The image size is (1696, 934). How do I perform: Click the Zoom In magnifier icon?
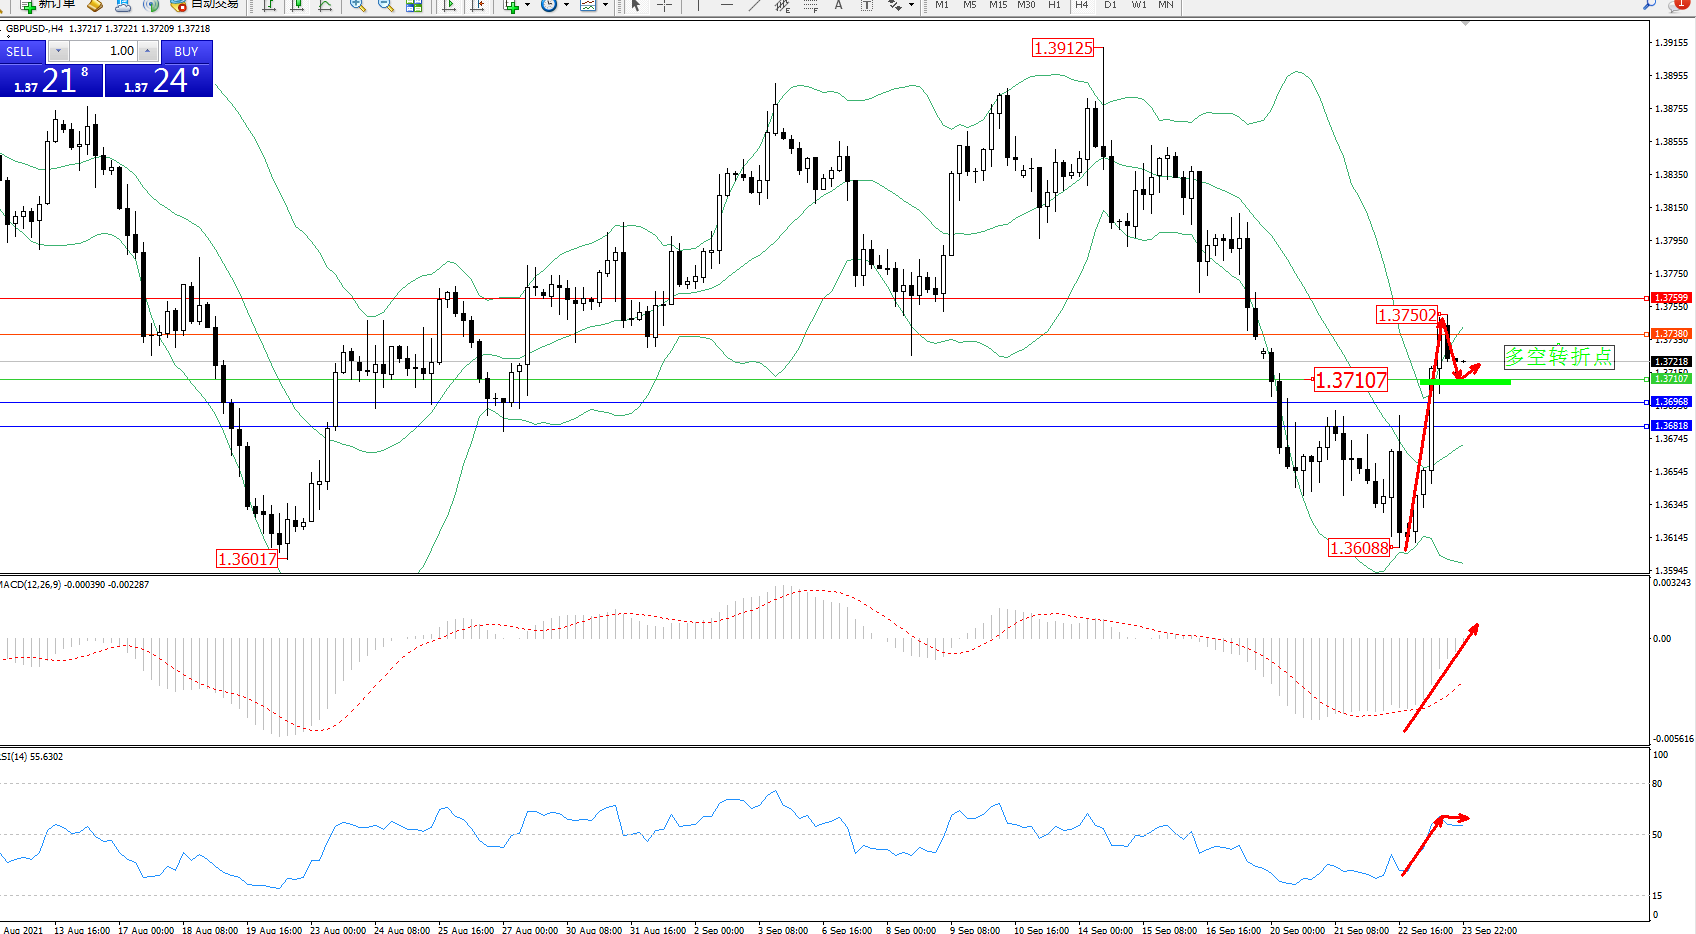357,5
